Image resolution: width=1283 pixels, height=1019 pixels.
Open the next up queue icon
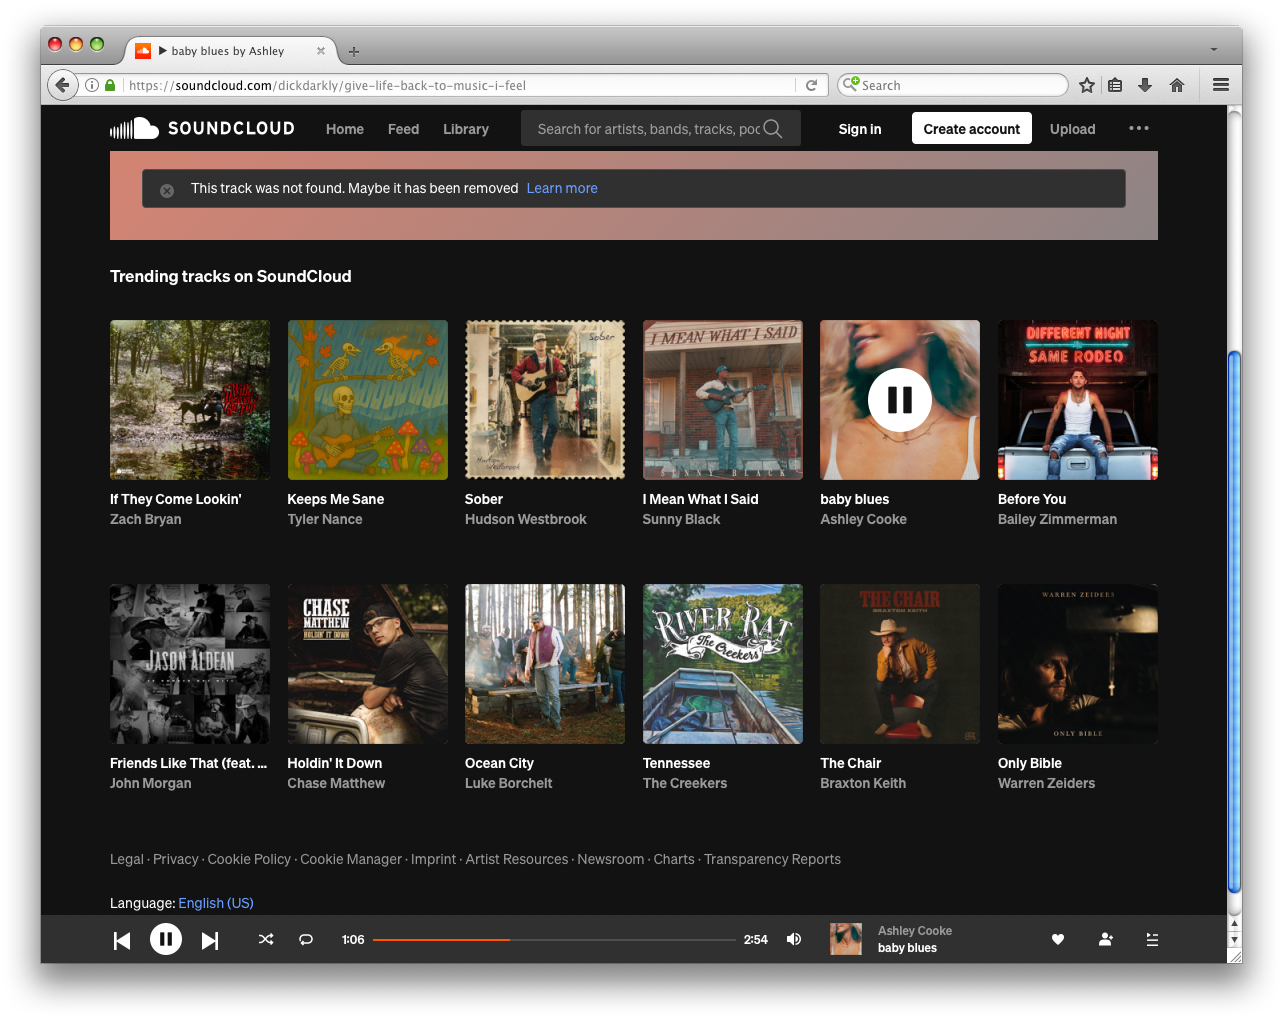(1152, 940)
